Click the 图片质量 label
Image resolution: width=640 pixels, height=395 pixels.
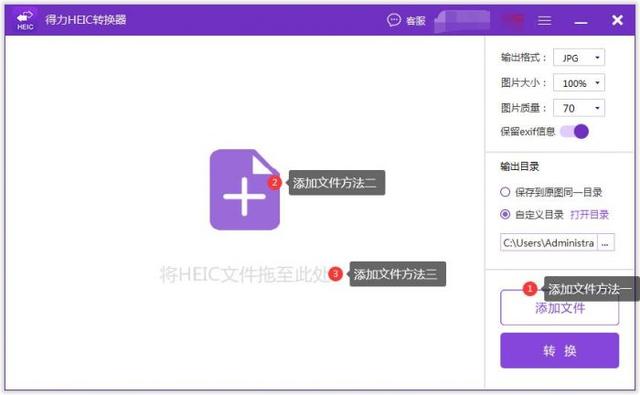[523, 108]
